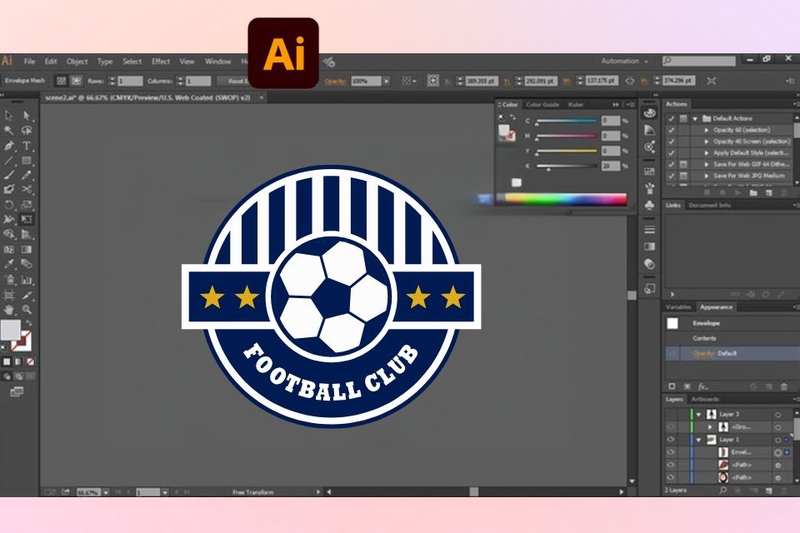
Task: Open the Opacity 100% dropdown arrow
Action: pyautogui.click(x=386, y=81)
